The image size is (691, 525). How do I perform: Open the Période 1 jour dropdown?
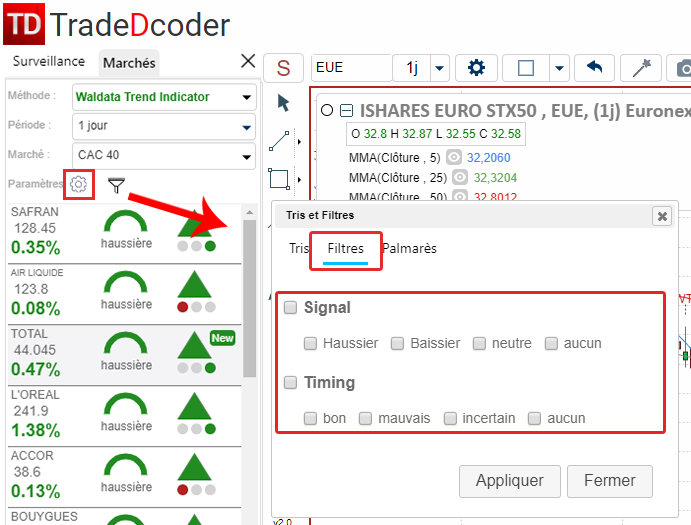click(x=164, y=126)
